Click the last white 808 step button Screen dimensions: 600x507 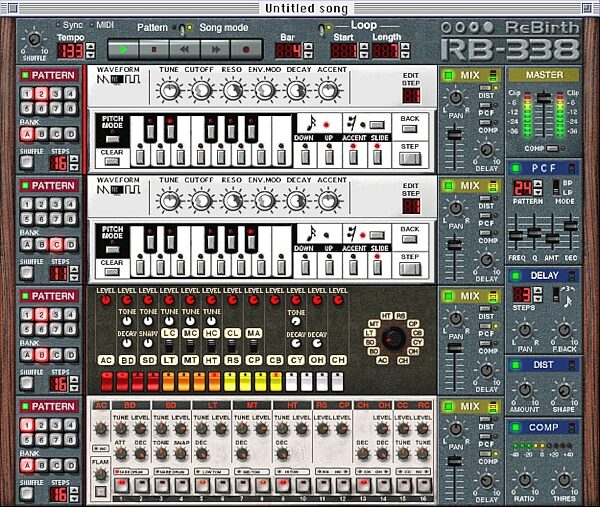337,381
